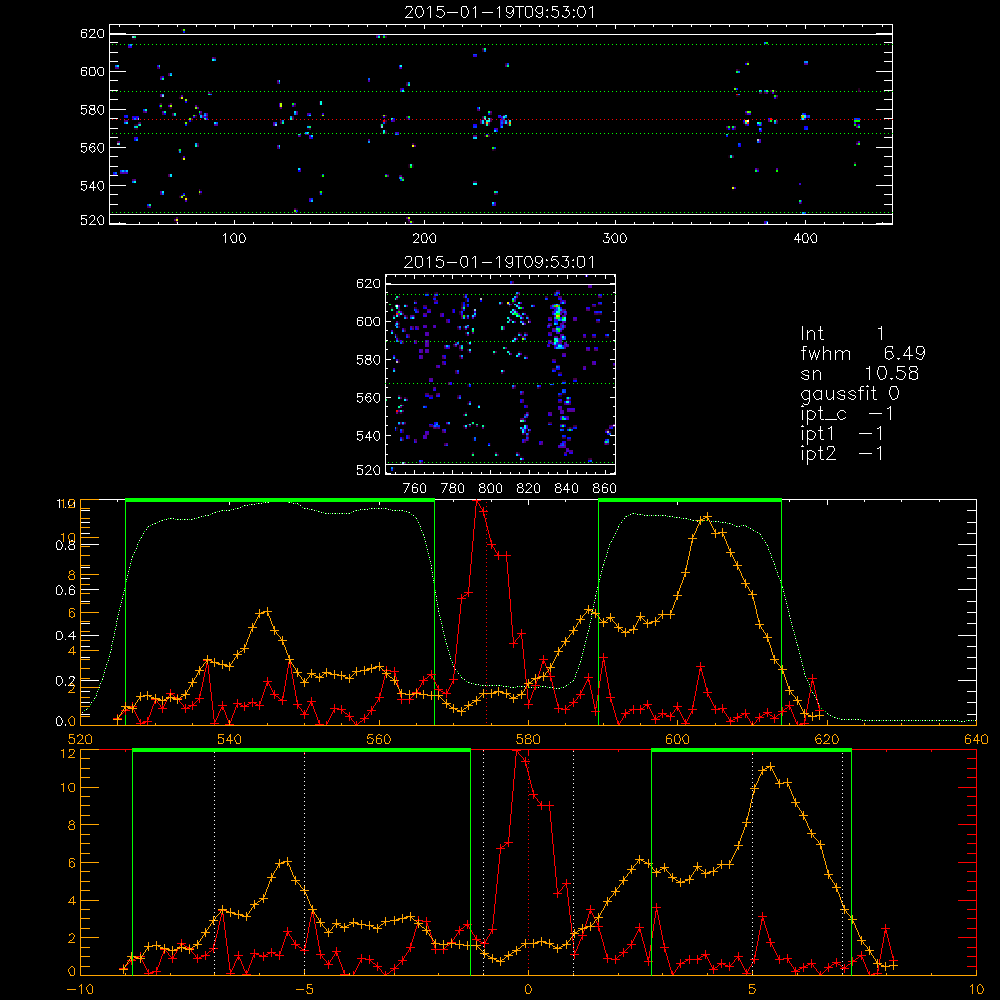Select the 'sn 10.58' readout text
Screen dimensions: 1000x1000
(x=860, y=374)
